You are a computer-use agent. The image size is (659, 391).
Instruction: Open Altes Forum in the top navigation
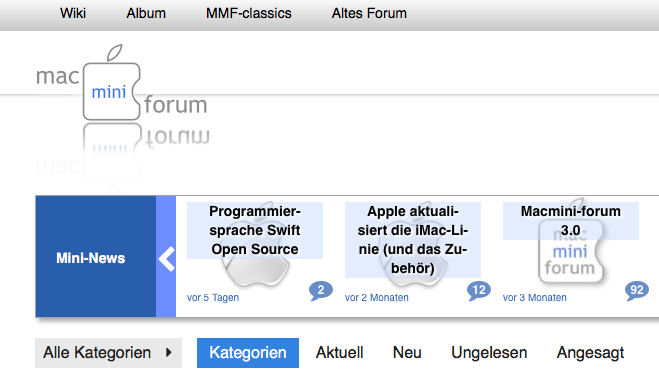369,13
